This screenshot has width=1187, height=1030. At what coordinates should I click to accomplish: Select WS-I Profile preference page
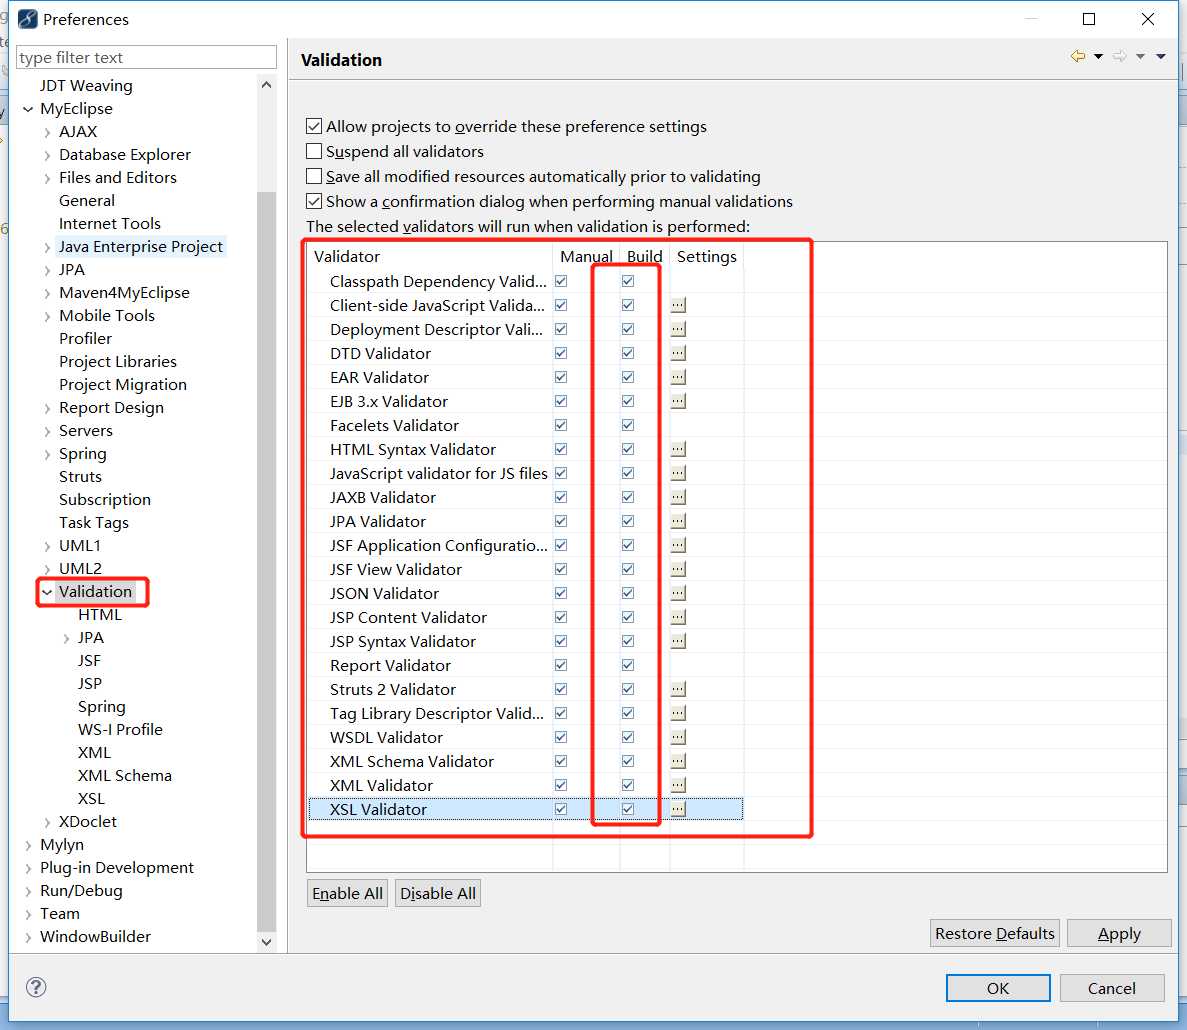[x=120, y=730]
